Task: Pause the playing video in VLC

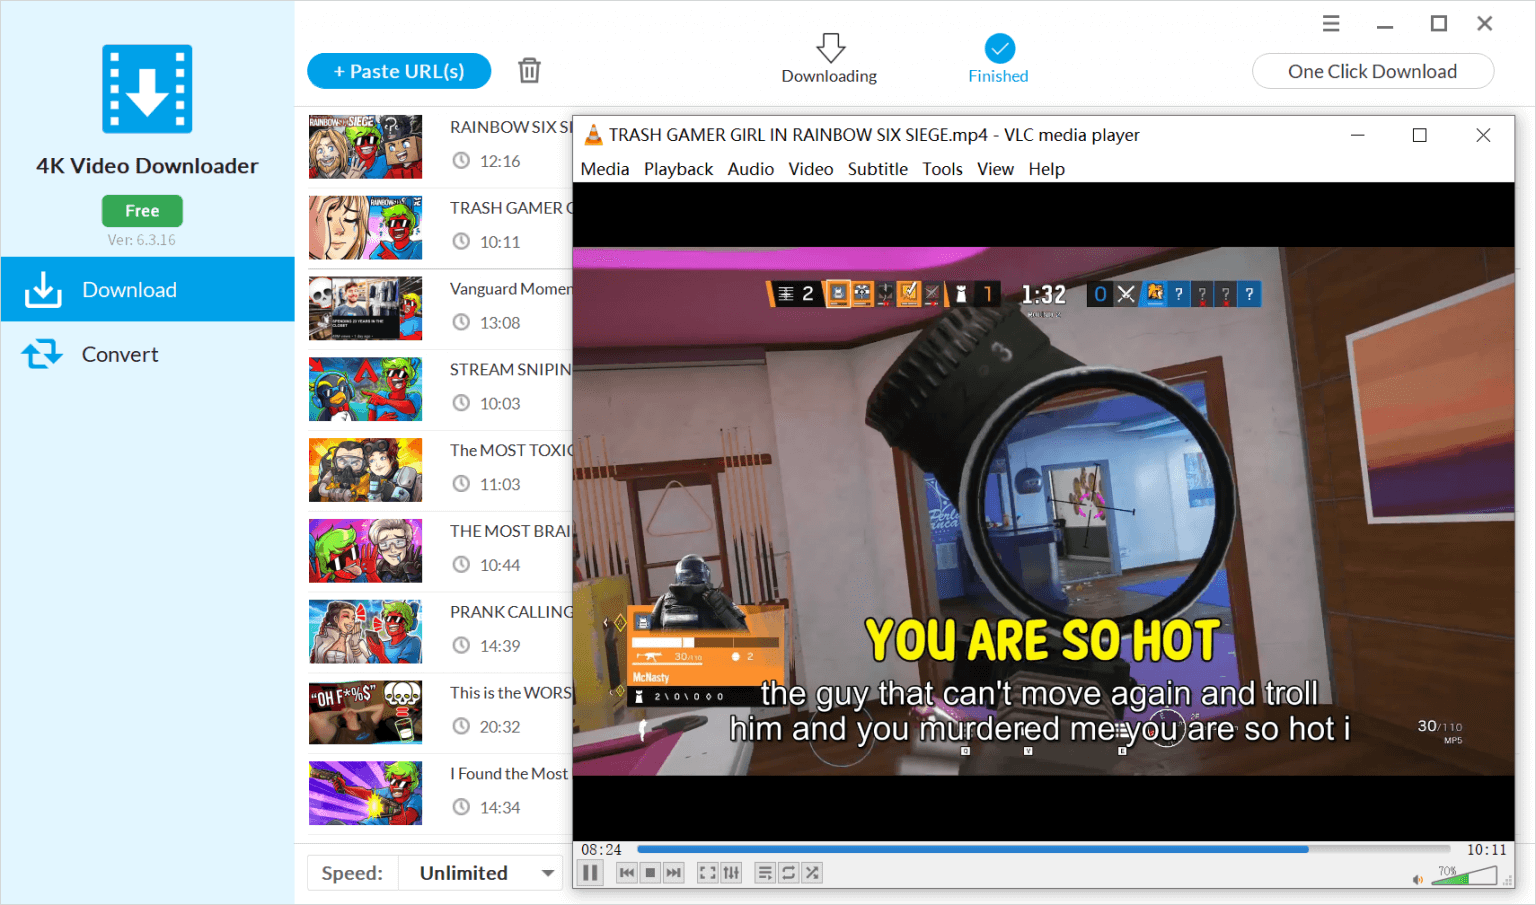Action: [x=590, y=872]
